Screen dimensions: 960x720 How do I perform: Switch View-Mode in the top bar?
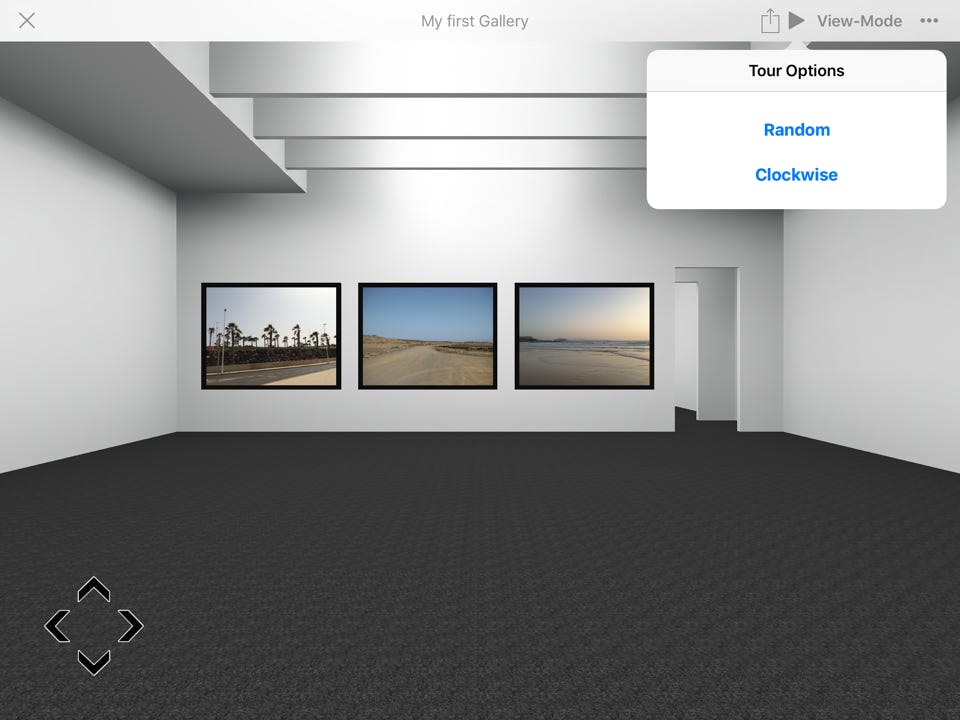click(859, 21)
